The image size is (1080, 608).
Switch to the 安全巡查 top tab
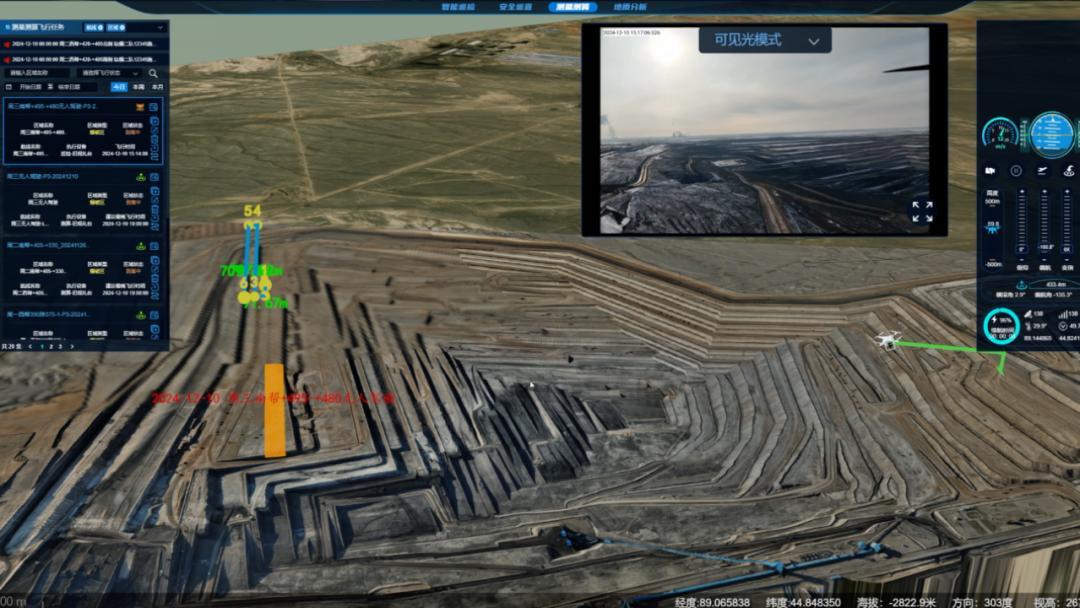coord(515,7)
